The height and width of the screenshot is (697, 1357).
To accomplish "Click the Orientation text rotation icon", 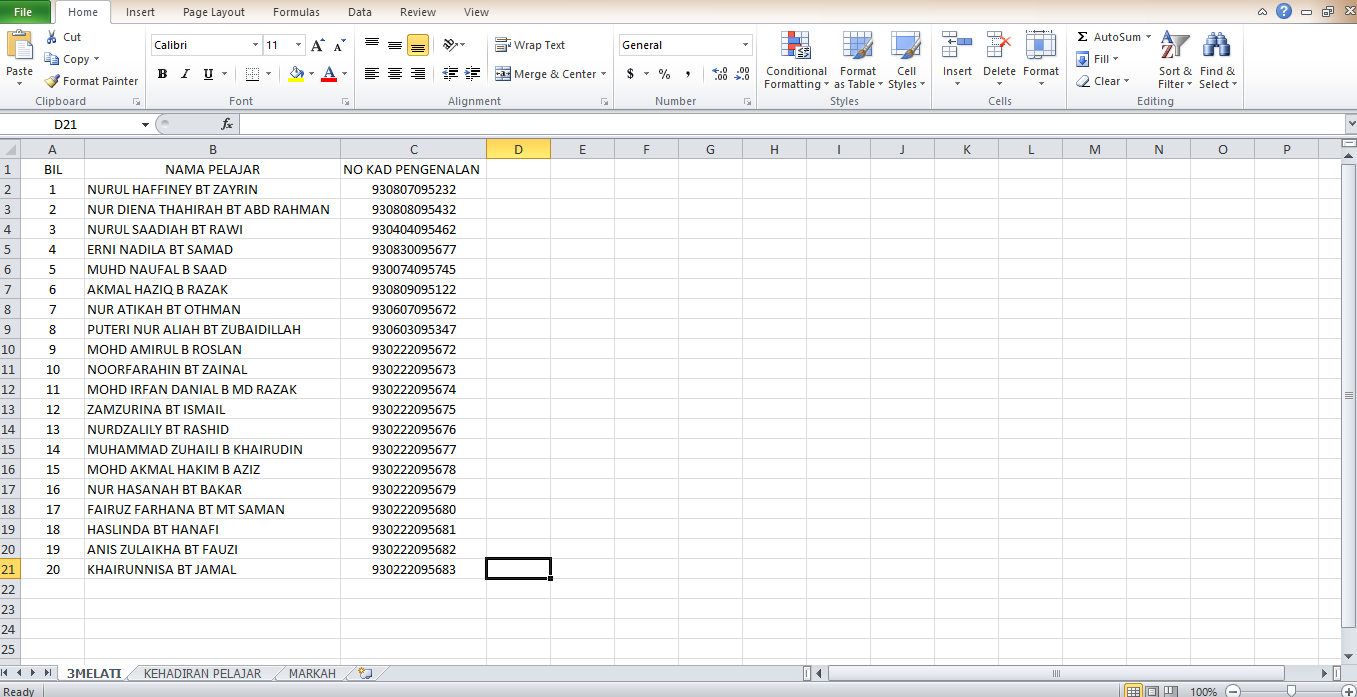I will [x=450, y=45].
